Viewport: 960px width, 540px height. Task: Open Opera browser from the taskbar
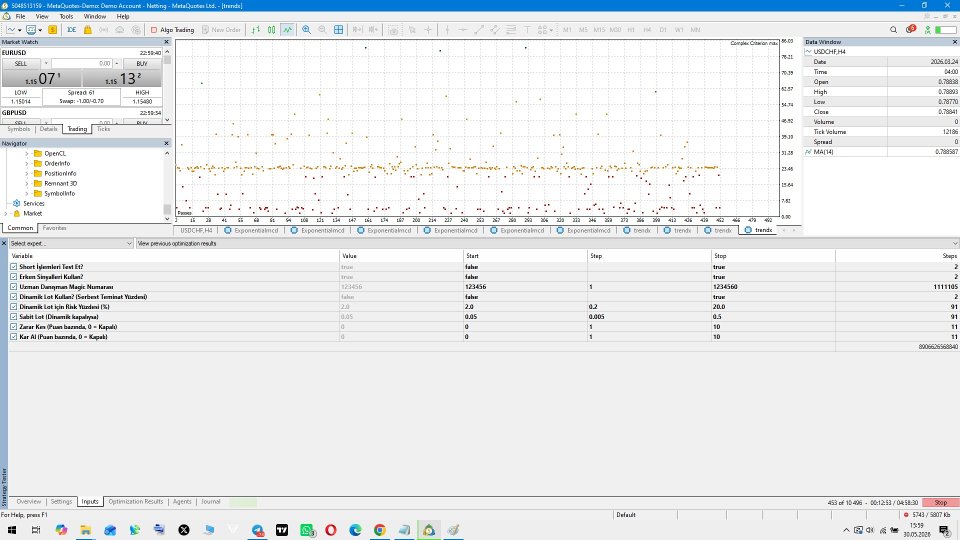(x=331, y=530)
